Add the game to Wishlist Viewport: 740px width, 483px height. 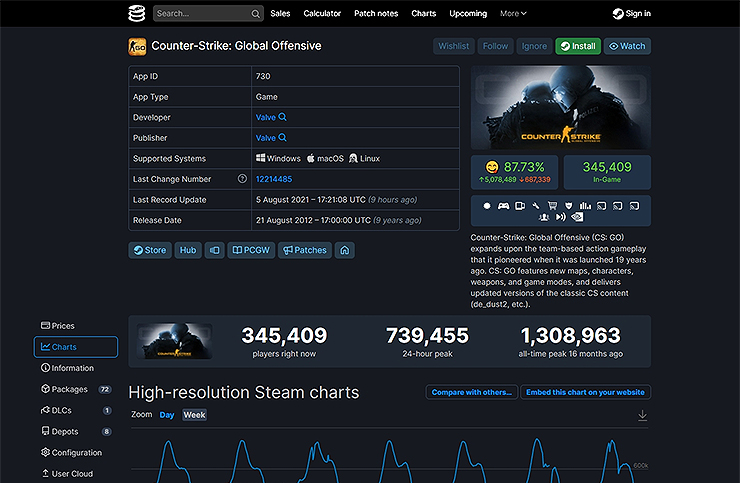point(454,46)
